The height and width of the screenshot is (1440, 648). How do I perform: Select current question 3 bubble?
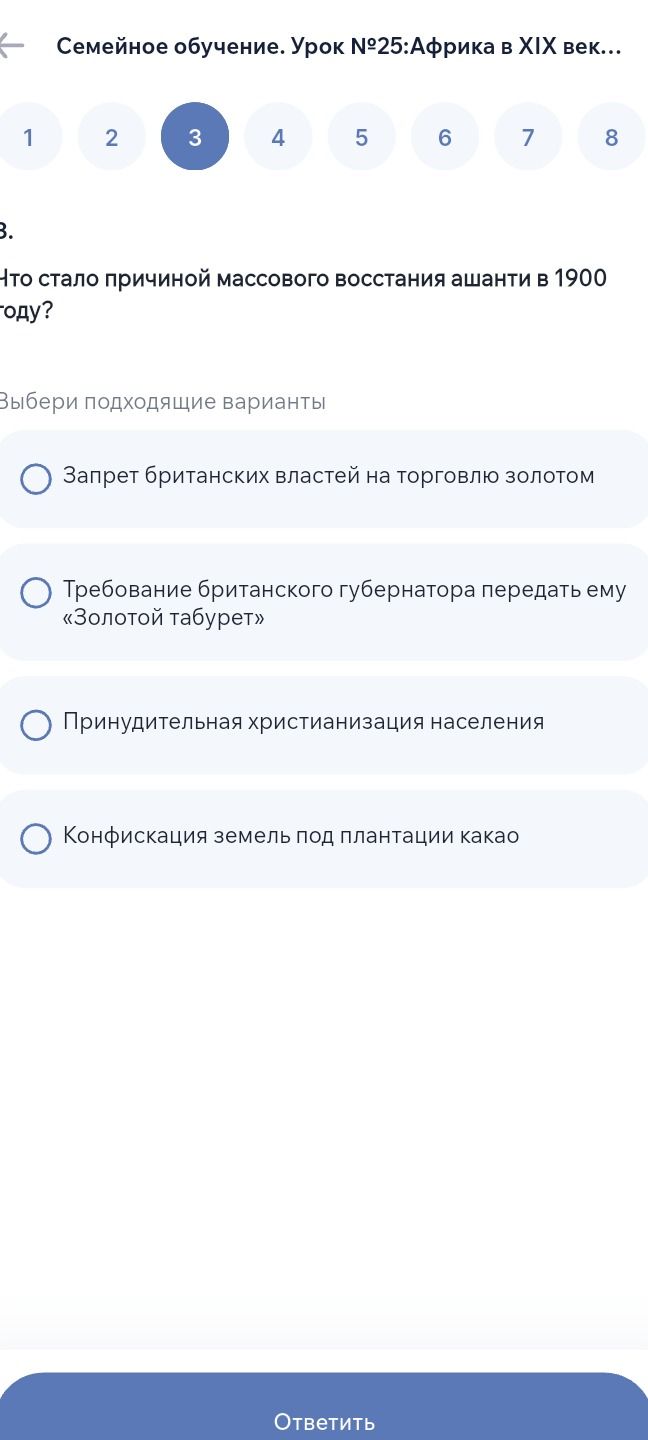pyautogui.click(x=195, y=137)
